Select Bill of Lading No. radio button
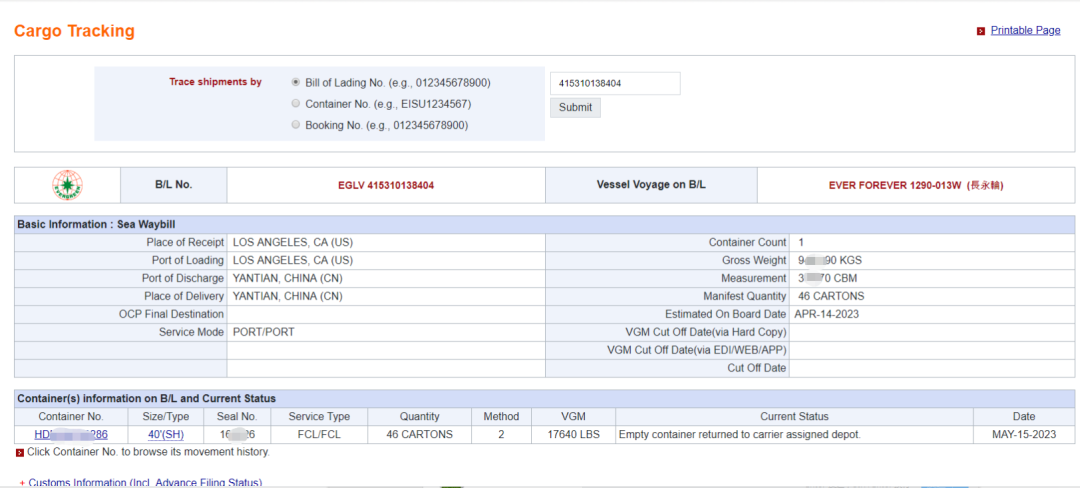1080x488 pixels. 295,82
